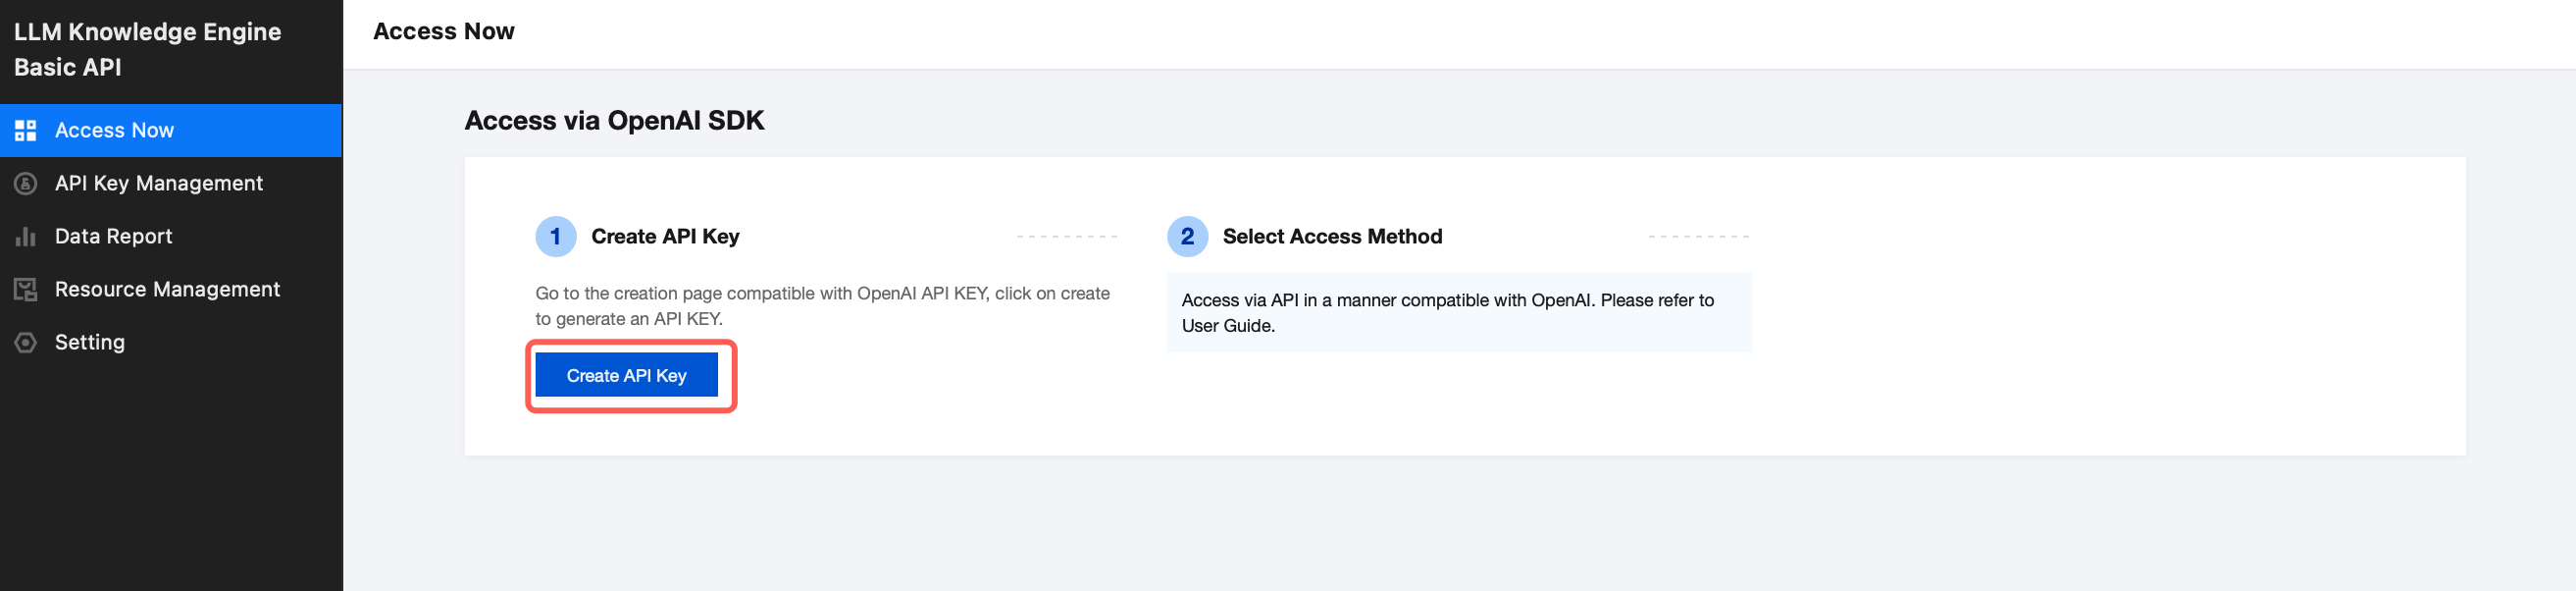The width and height of the screenshot is (2576, 591).
Task: Click the Access Now grid icon
Action: tap(26, 131)
